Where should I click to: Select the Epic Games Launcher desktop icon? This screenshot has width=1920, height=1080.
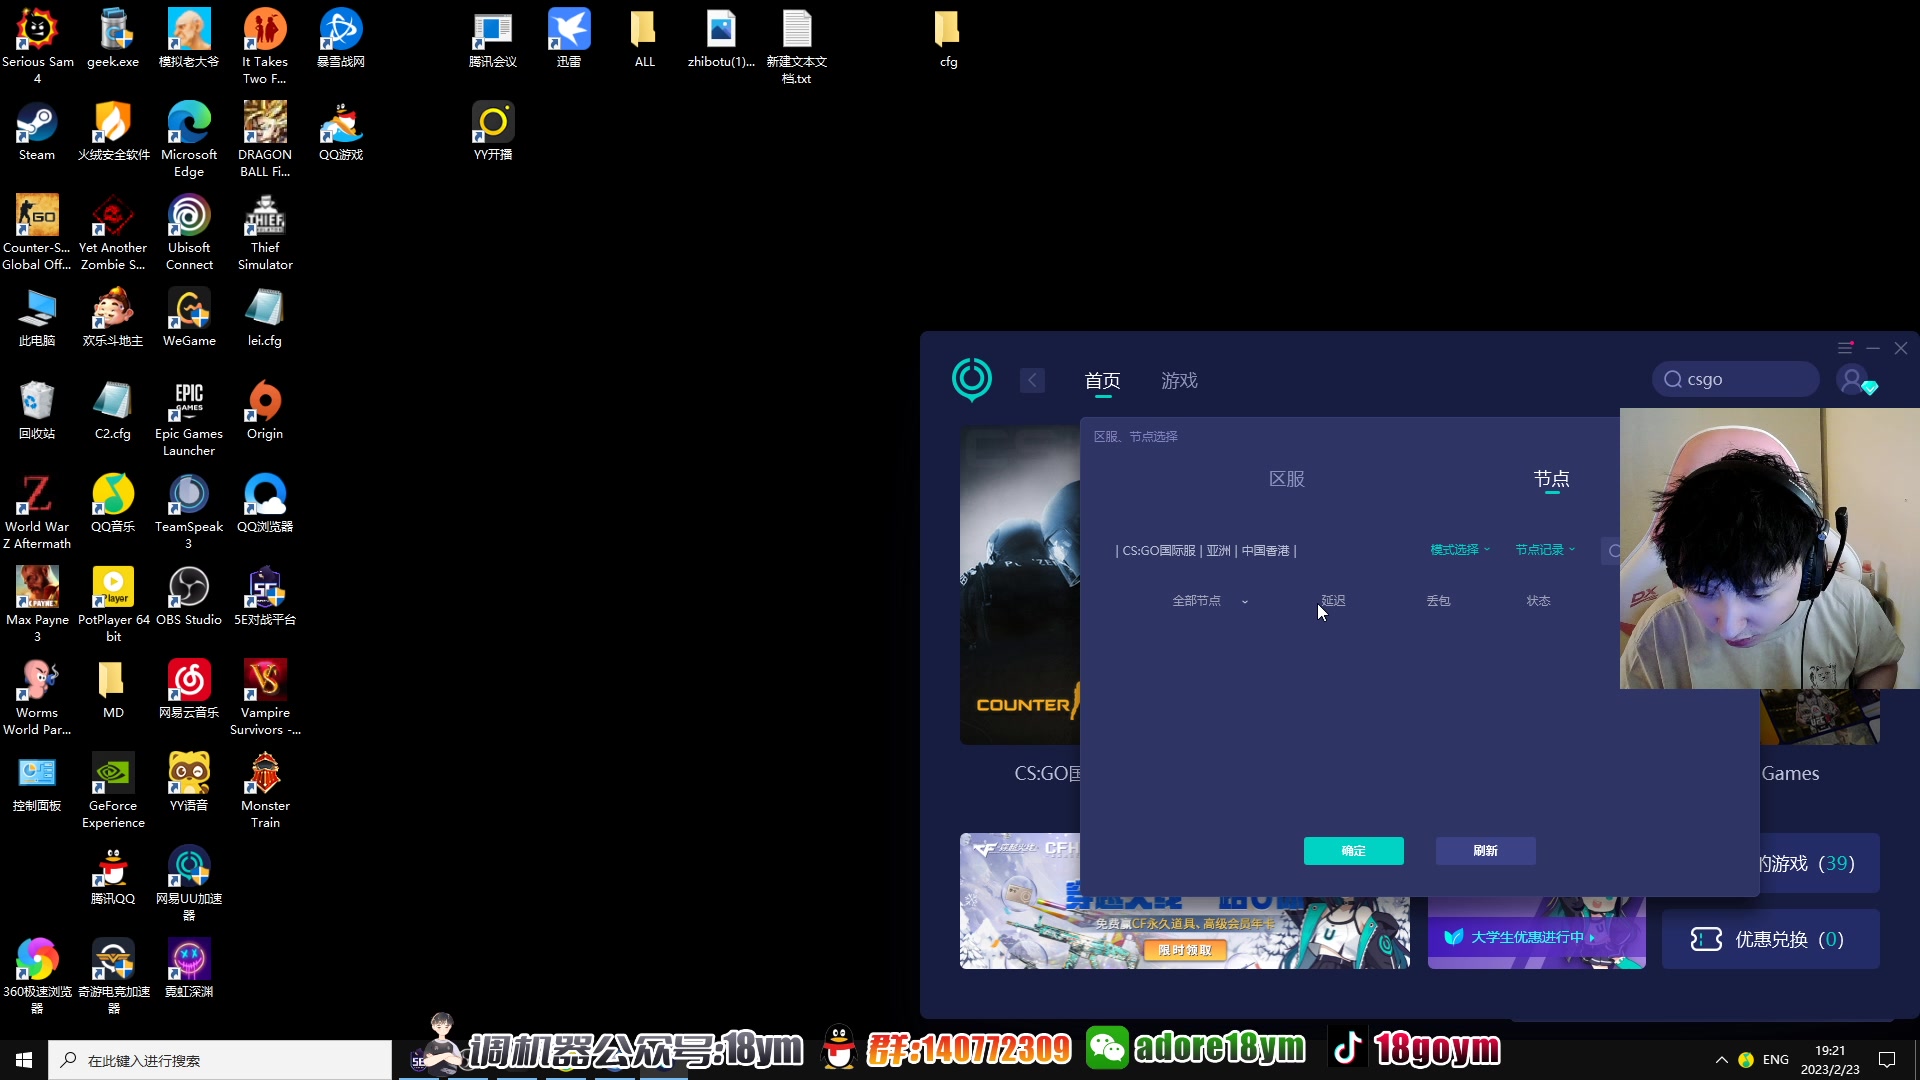click(x=189, y=418)
